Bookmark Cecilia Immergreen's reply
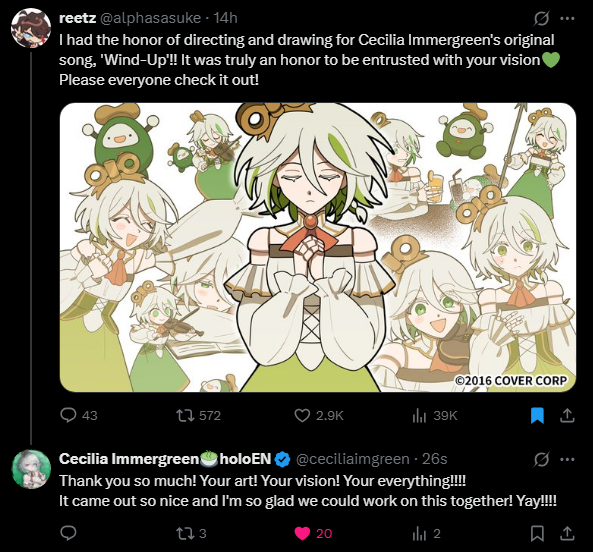 click(537, 533)
